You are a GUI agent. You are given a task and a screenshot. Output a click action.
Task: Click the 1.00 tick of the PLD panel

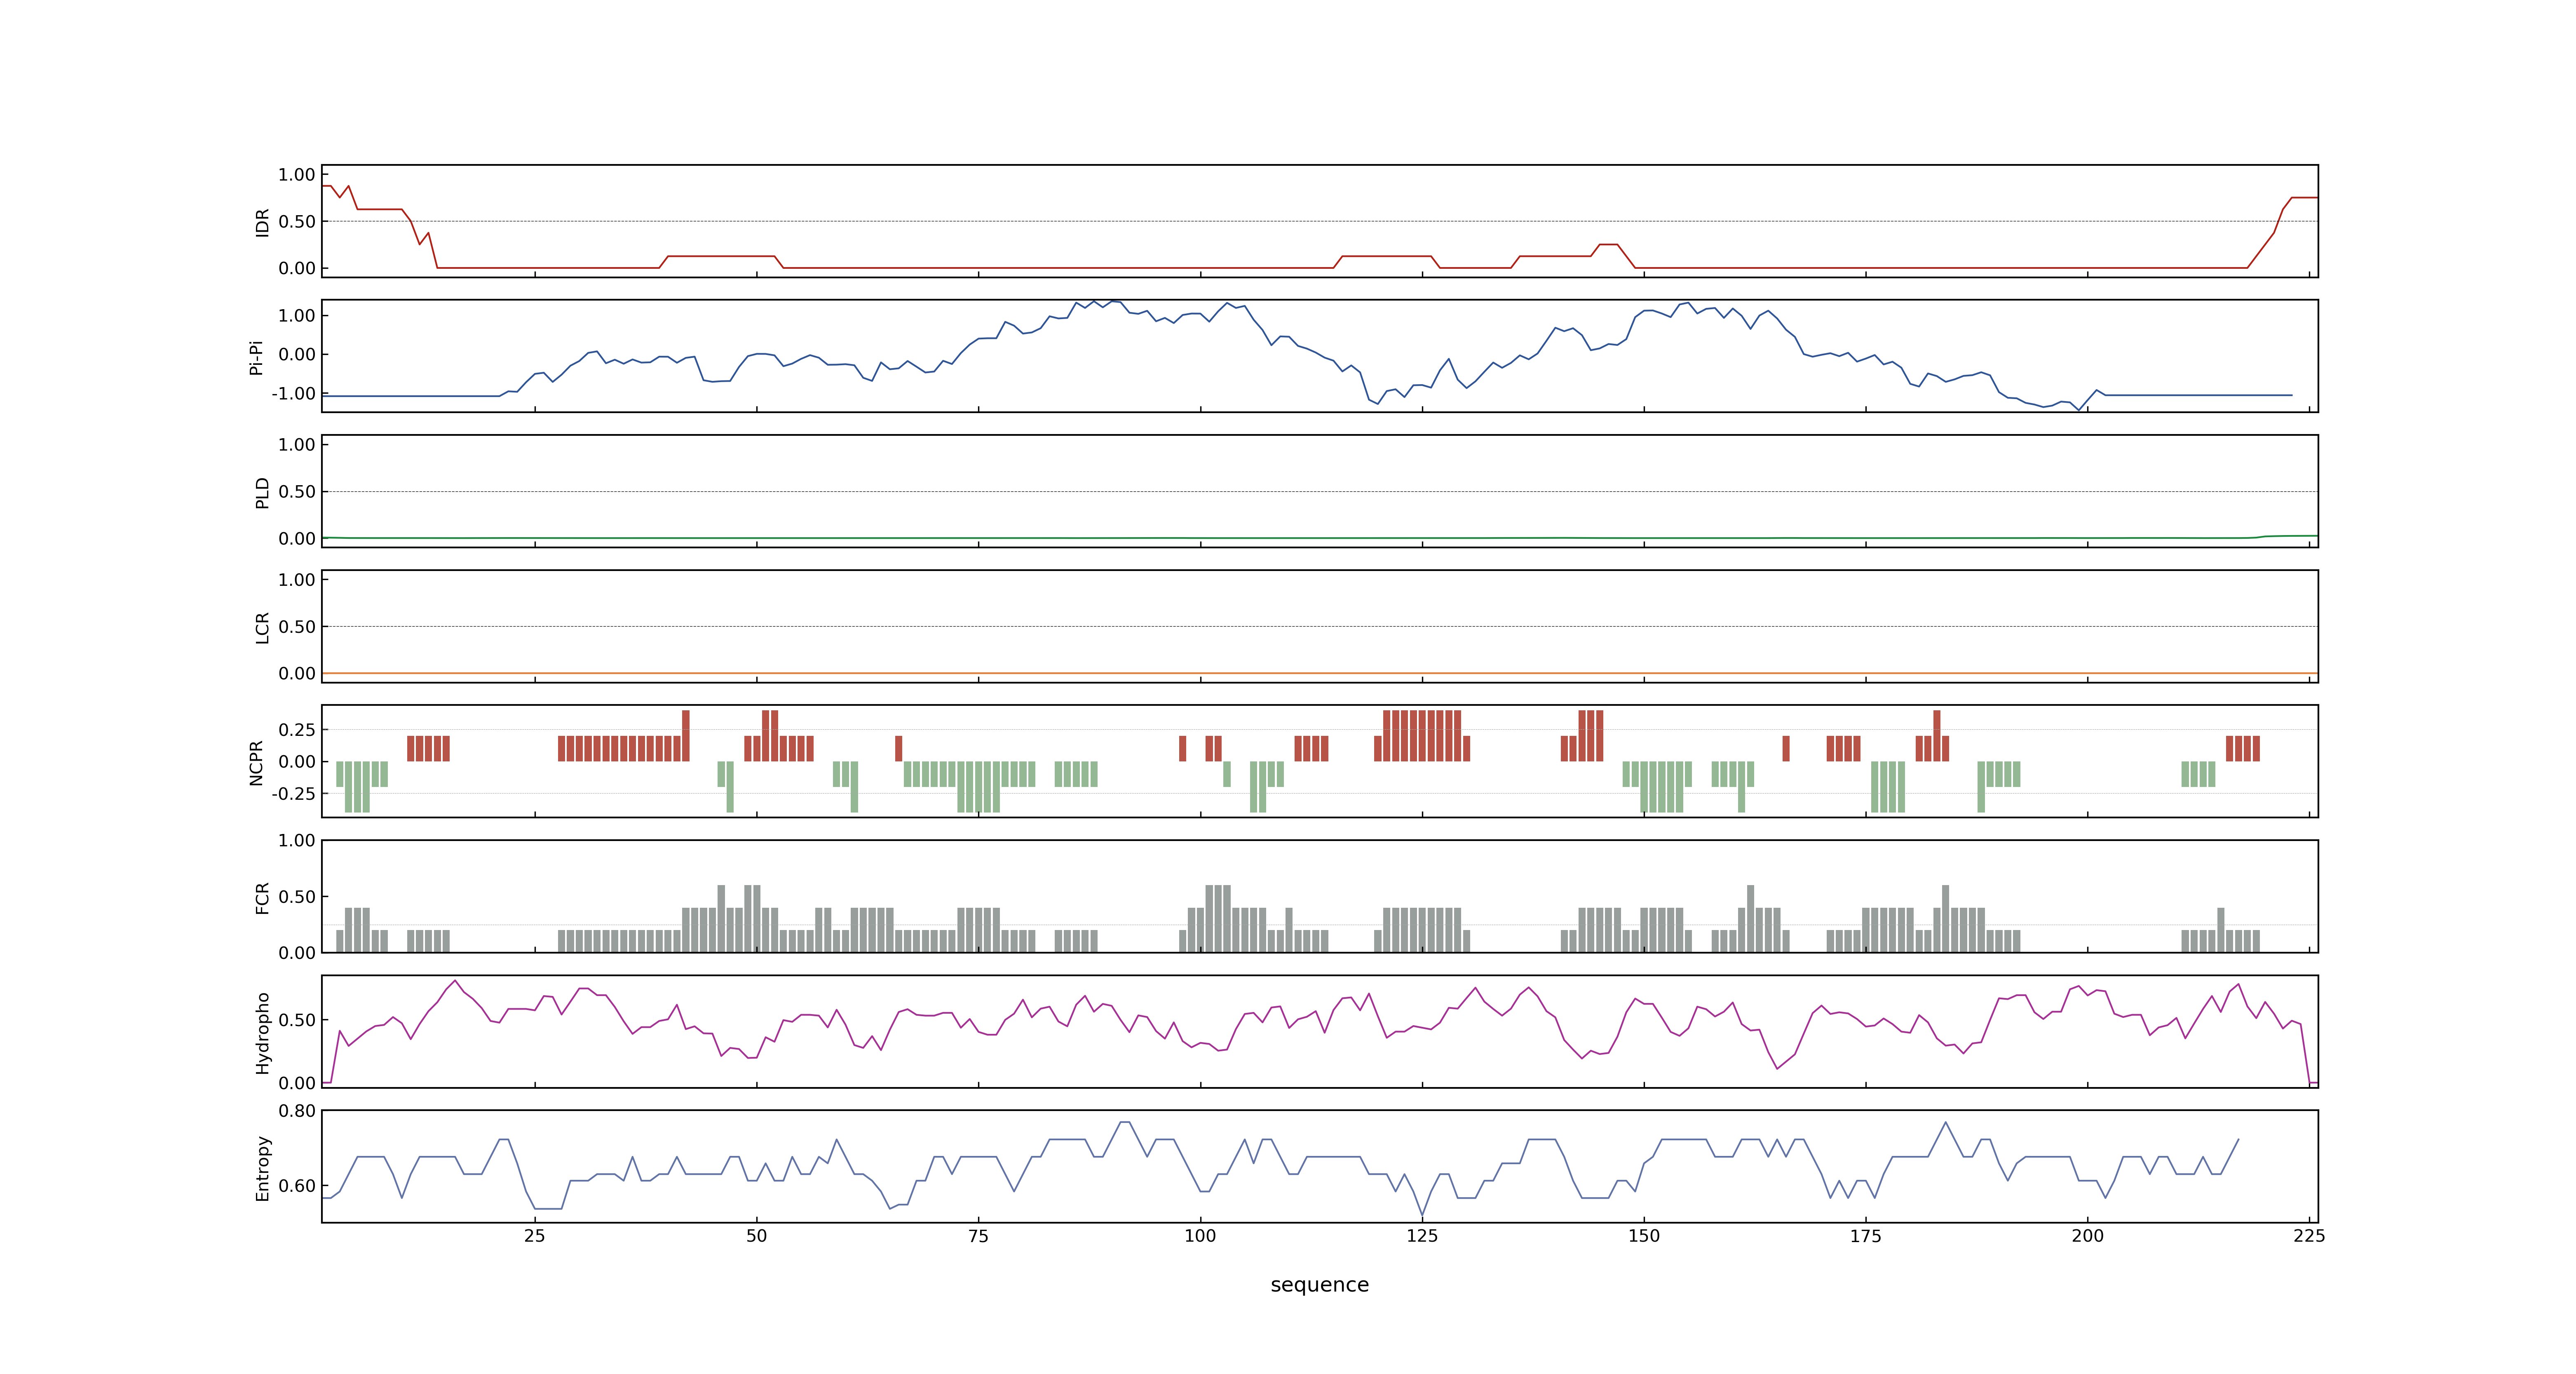(x=297, y=445)
